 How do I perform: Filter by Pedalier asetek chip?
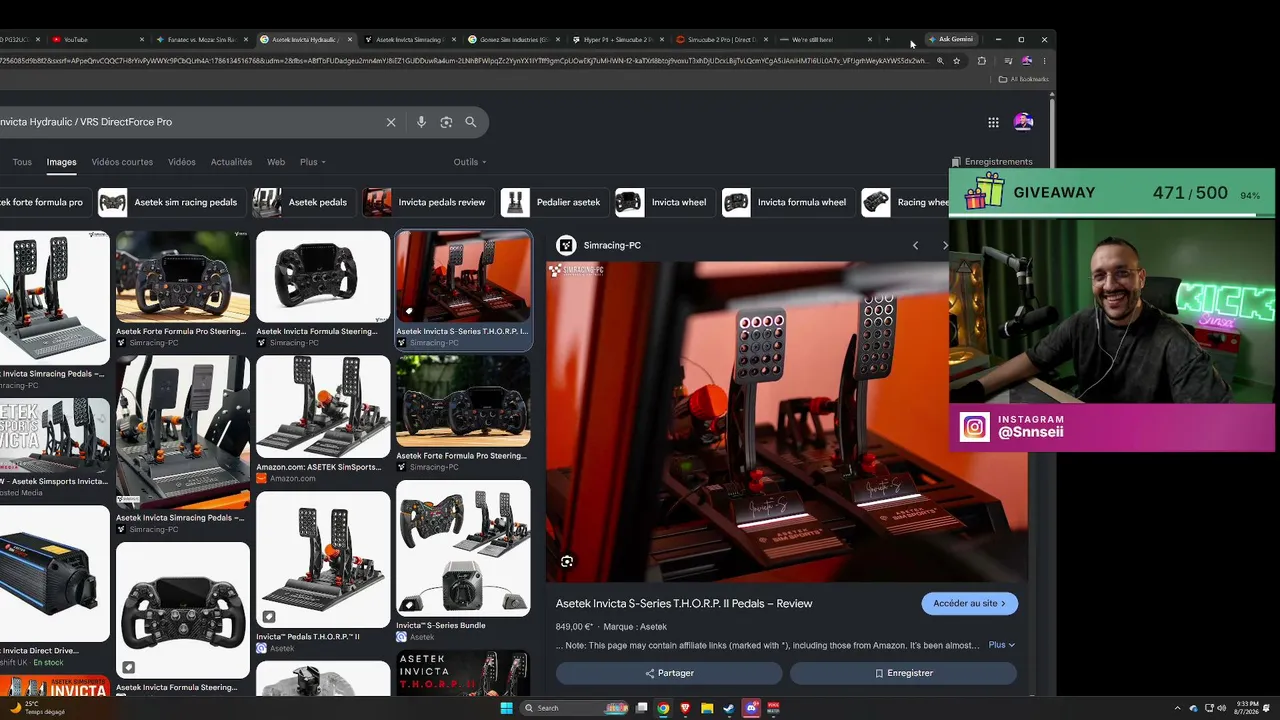coord(554,202)
